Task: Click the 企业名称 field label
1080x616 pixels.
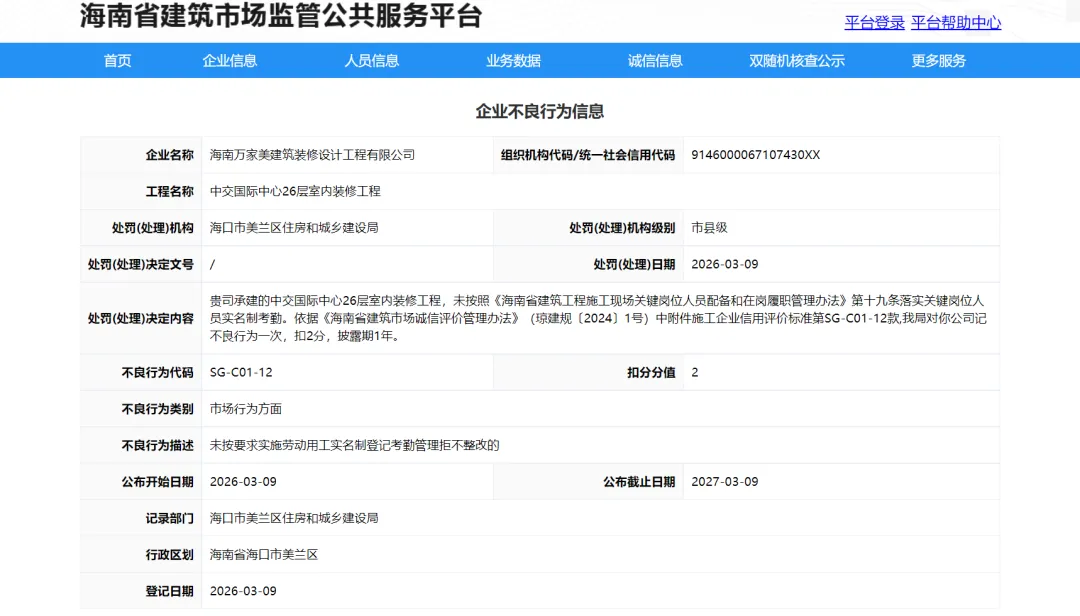Action: [169, 155]
